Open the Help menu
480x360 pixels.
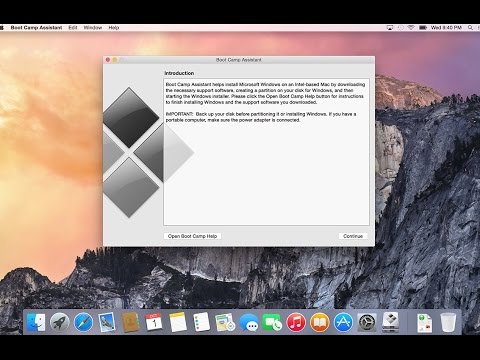click(x=114, y=28)
